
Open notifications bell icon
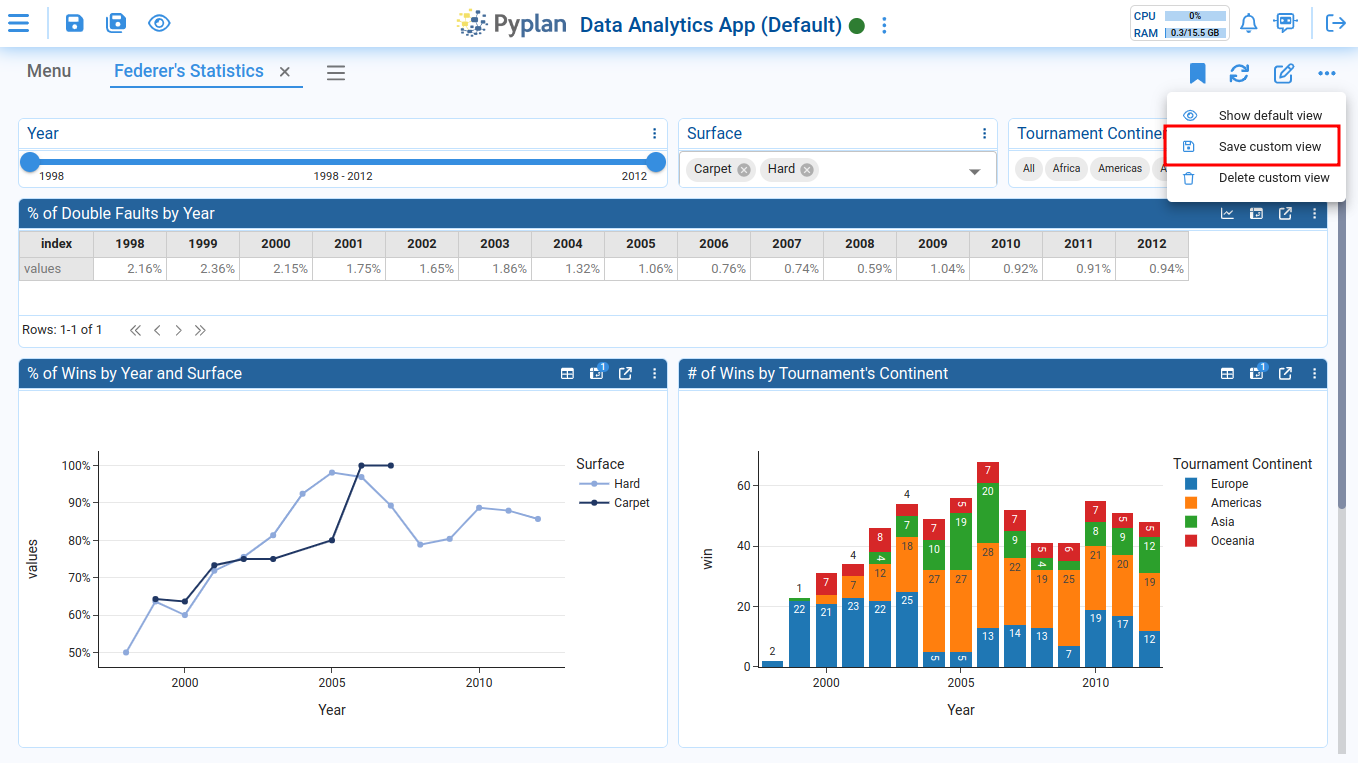tap(1248, 23)
